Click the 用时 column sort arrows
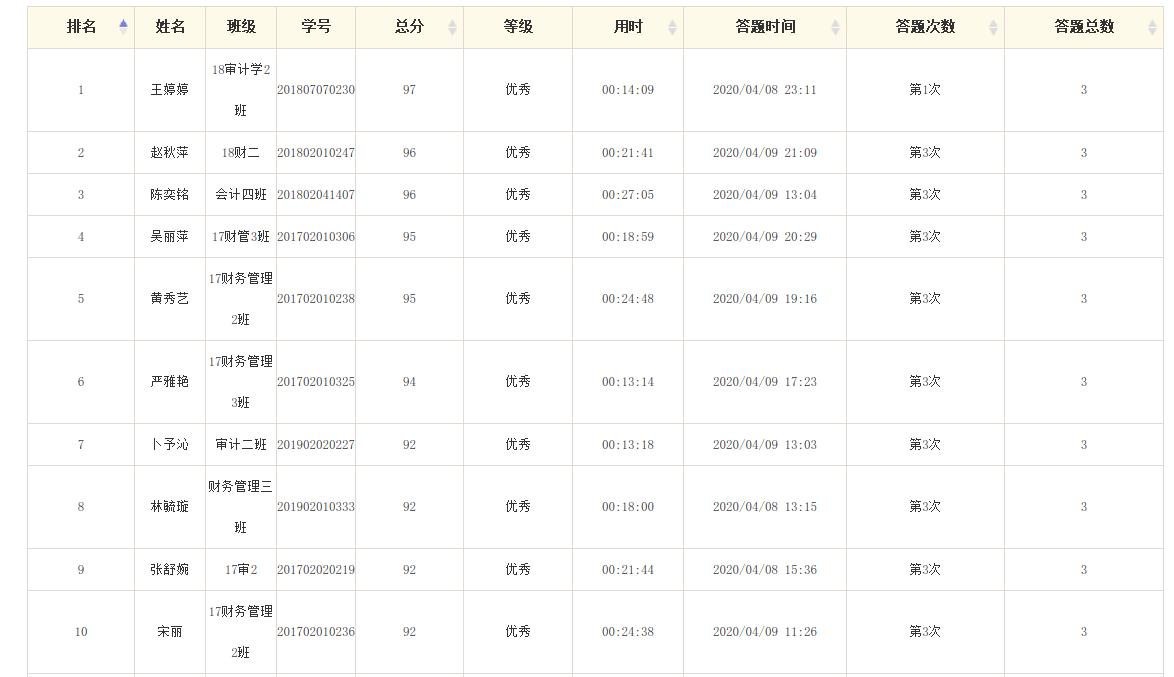The height and width of the screenshot is (677, 1174). pos(672,27)
